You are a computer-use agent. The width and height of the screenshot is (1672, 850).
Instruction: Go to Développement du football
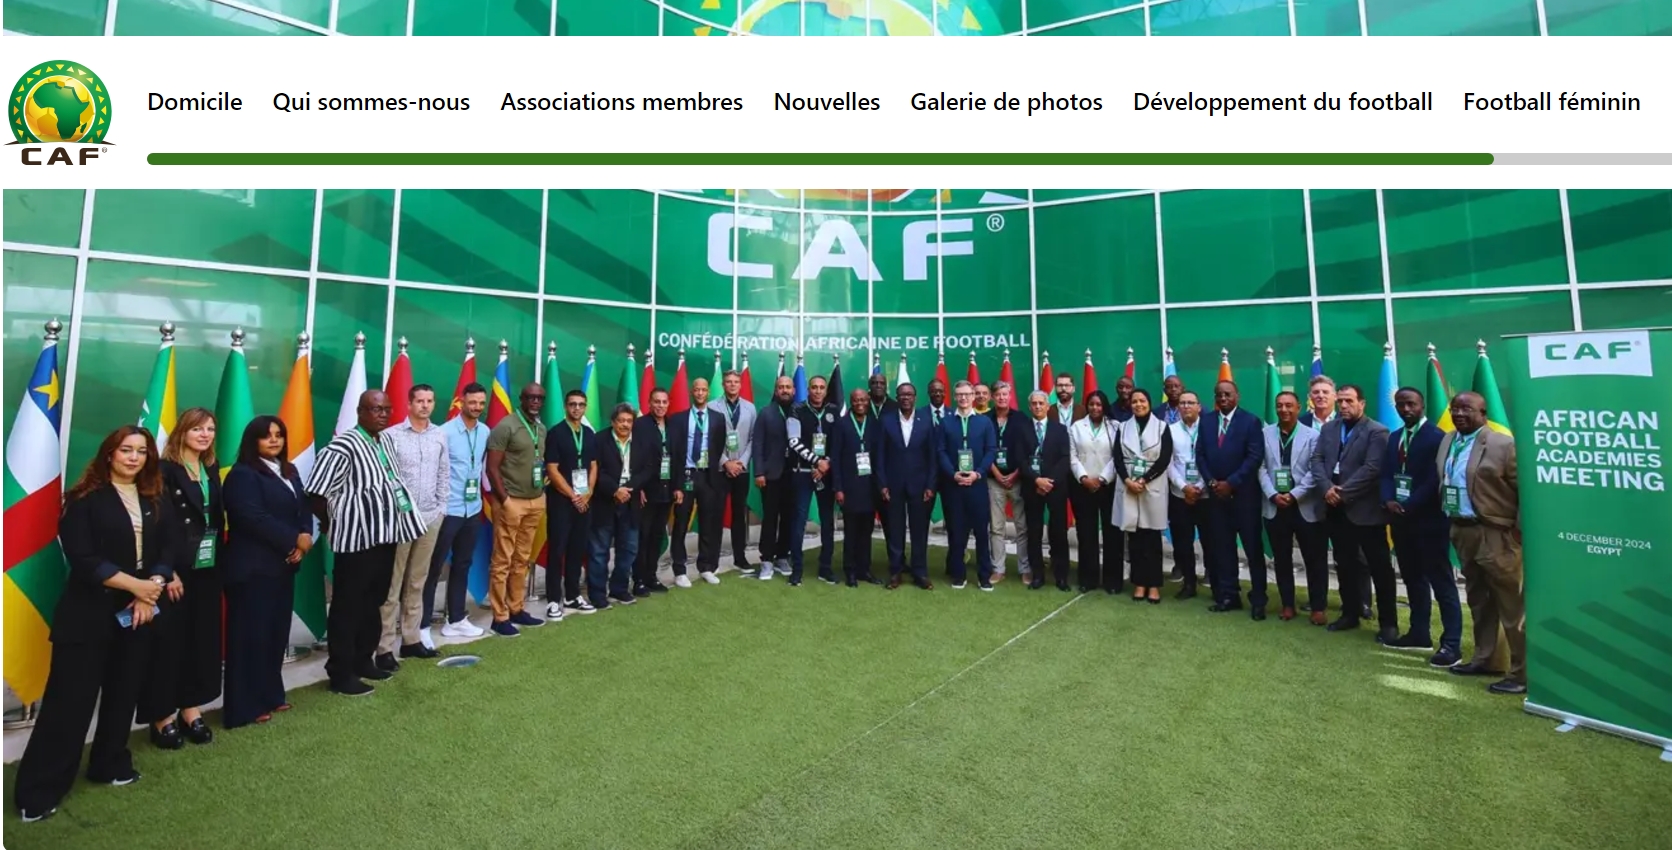click(1282, 102)
